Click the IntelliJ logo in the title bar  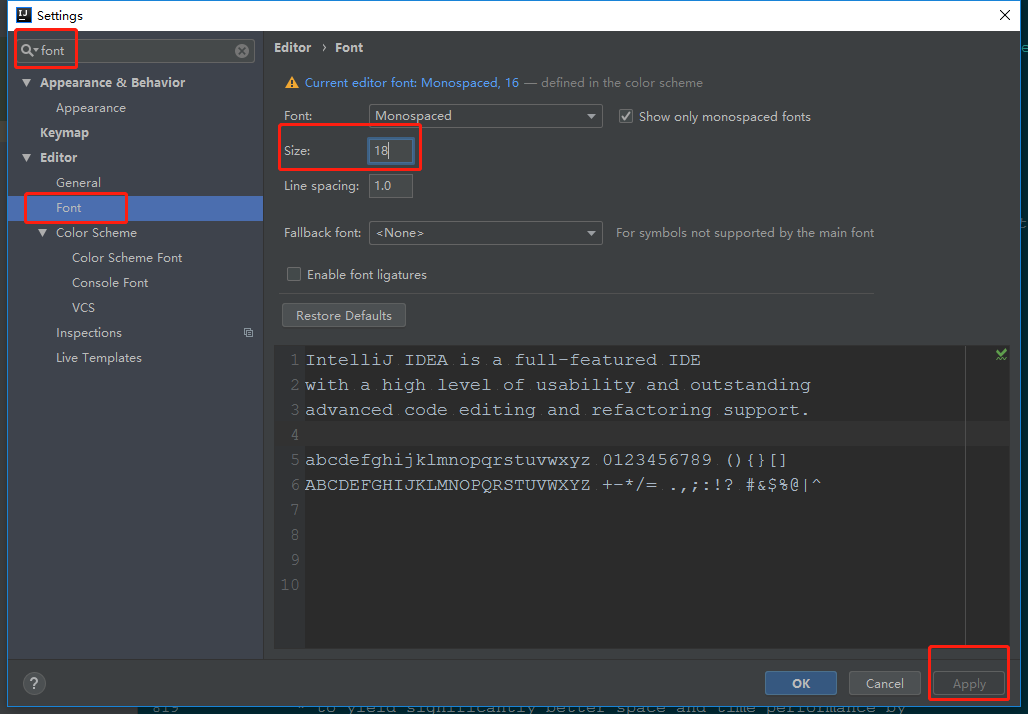tap(24, 15)
